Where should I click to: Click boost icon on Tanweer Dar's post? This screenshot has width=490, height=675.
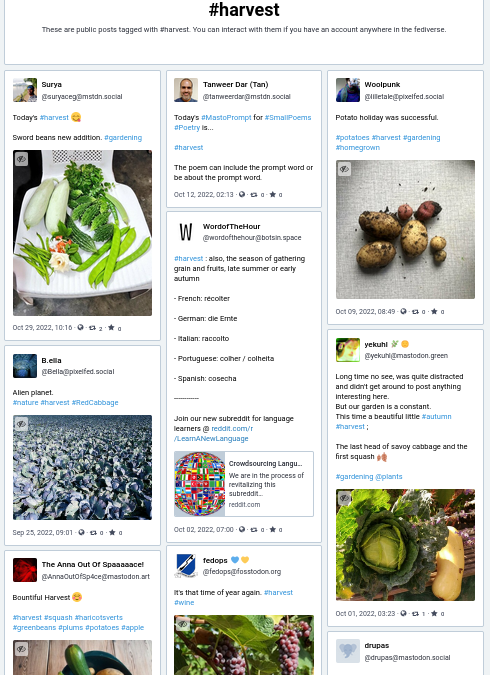[254, 195]
